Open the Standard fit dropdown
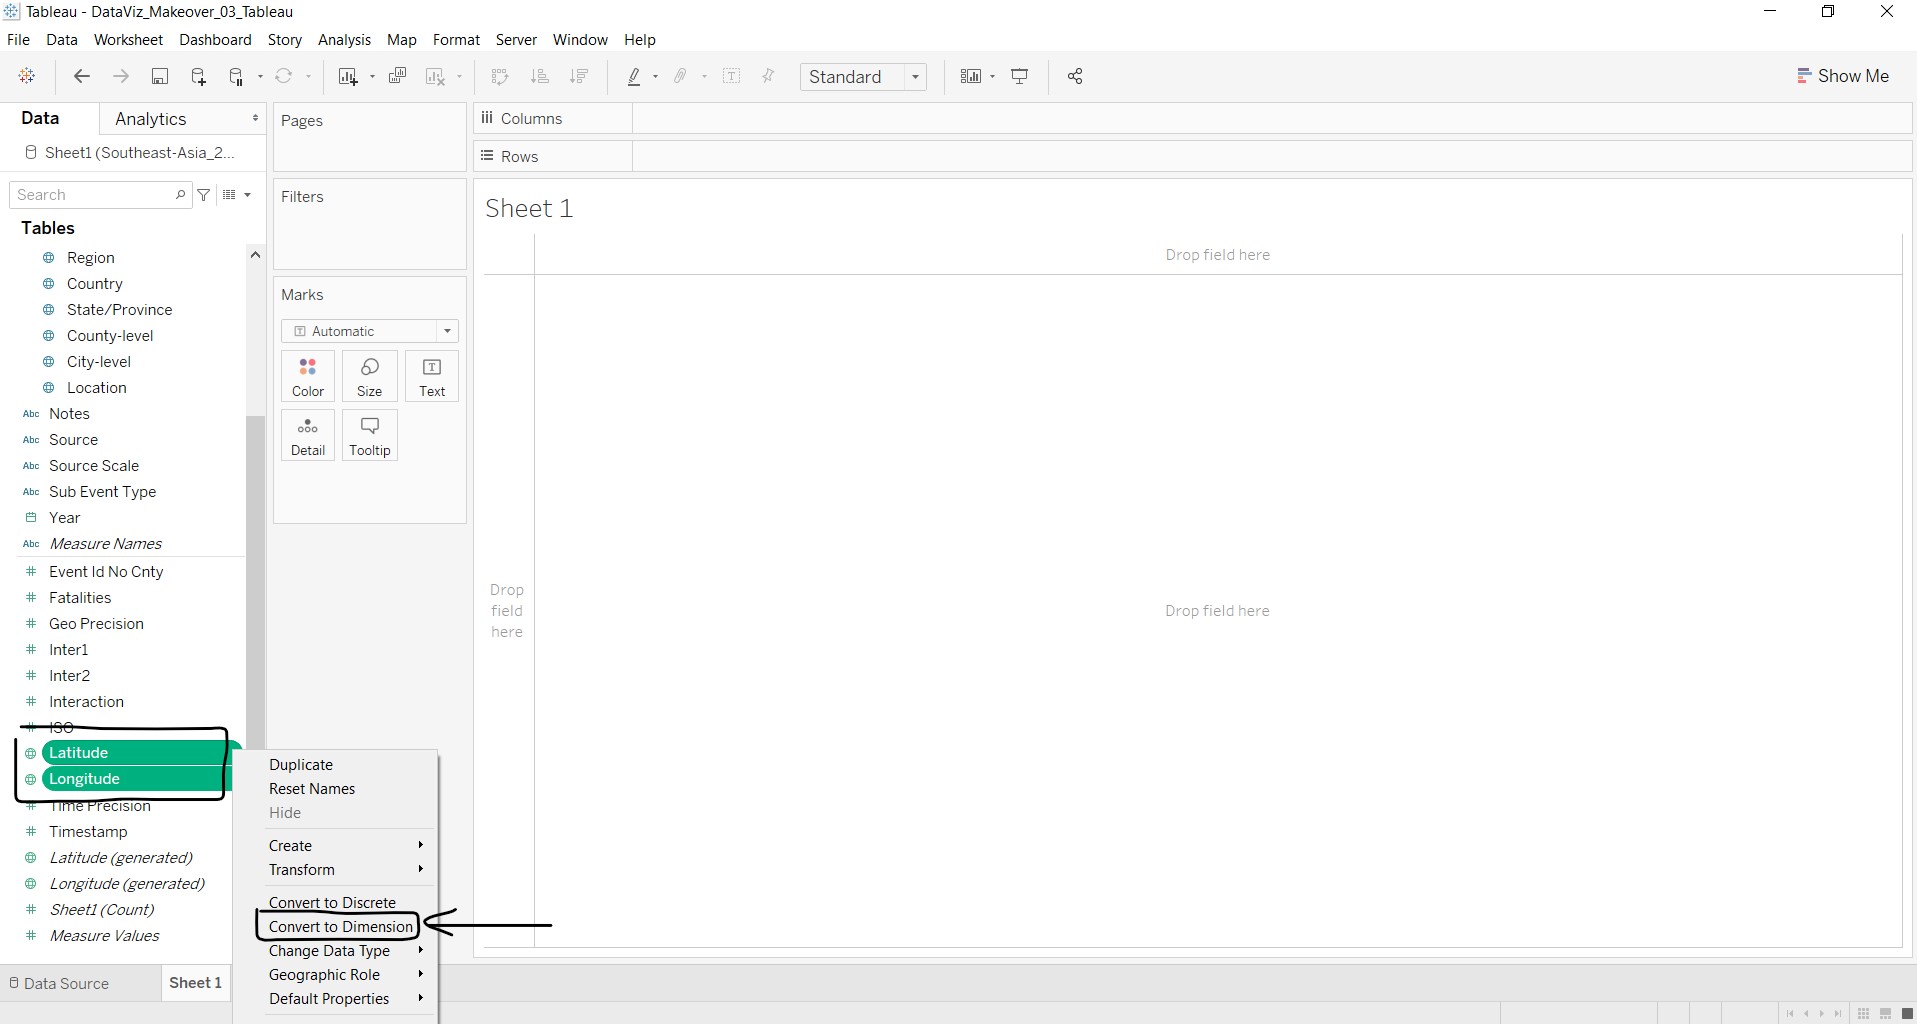1917x1024 pixels. (x=863, y=77)
